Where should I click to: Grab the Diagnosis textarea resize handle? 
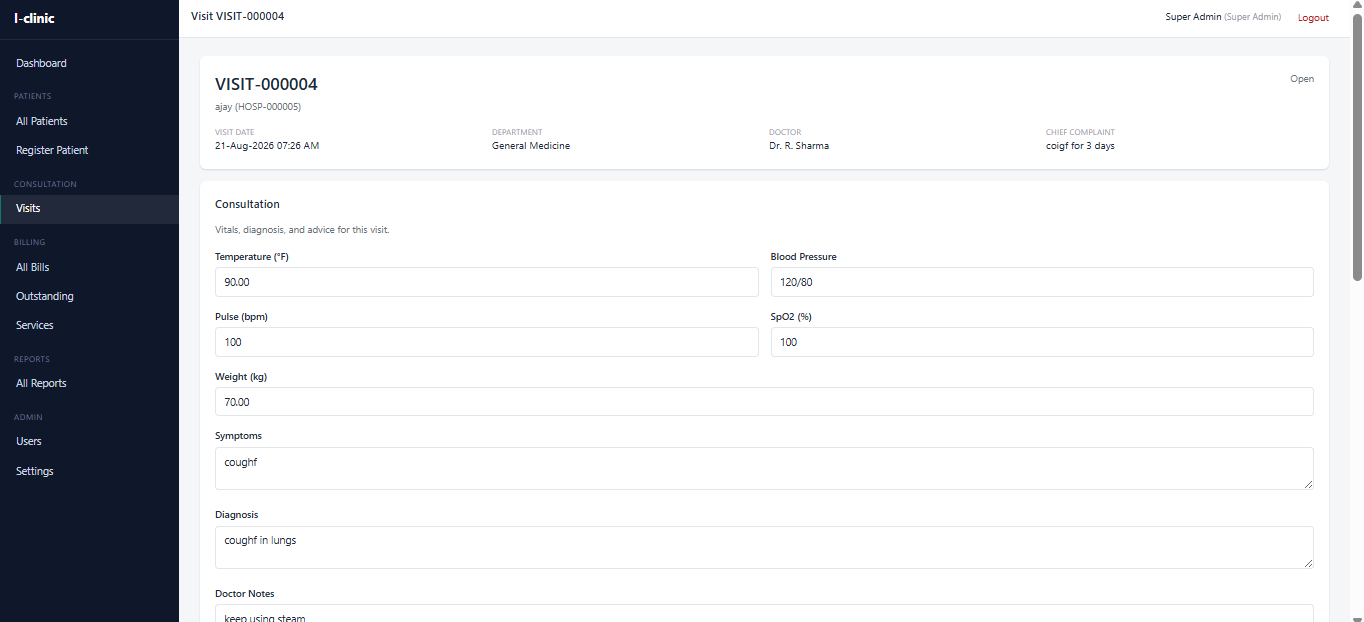tap(1308, 563)
